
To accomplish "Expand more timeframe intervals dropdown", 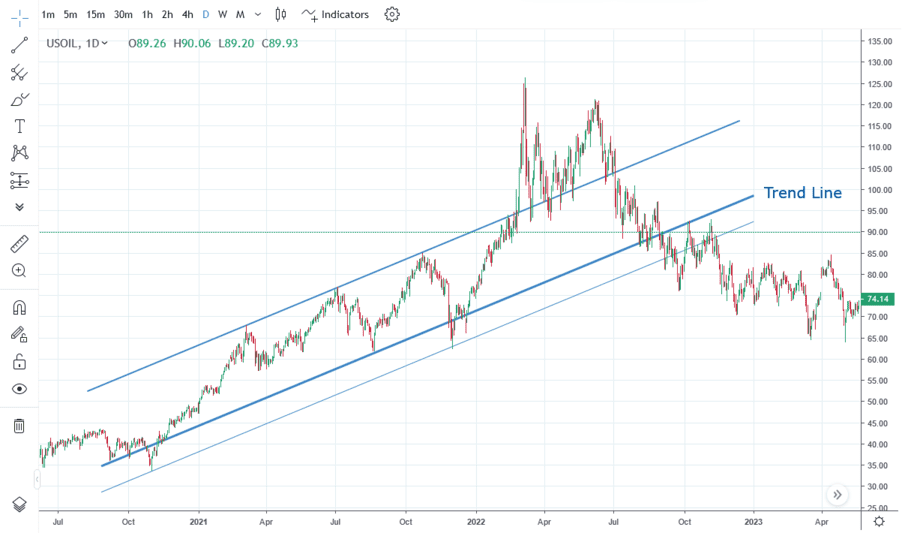I will tap(259, 15).
